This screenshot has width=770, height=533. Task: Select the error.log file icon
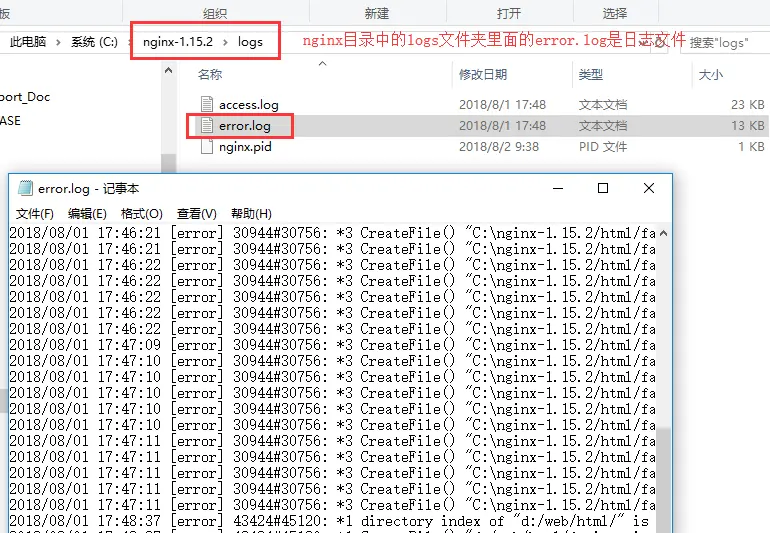point(207,125)
